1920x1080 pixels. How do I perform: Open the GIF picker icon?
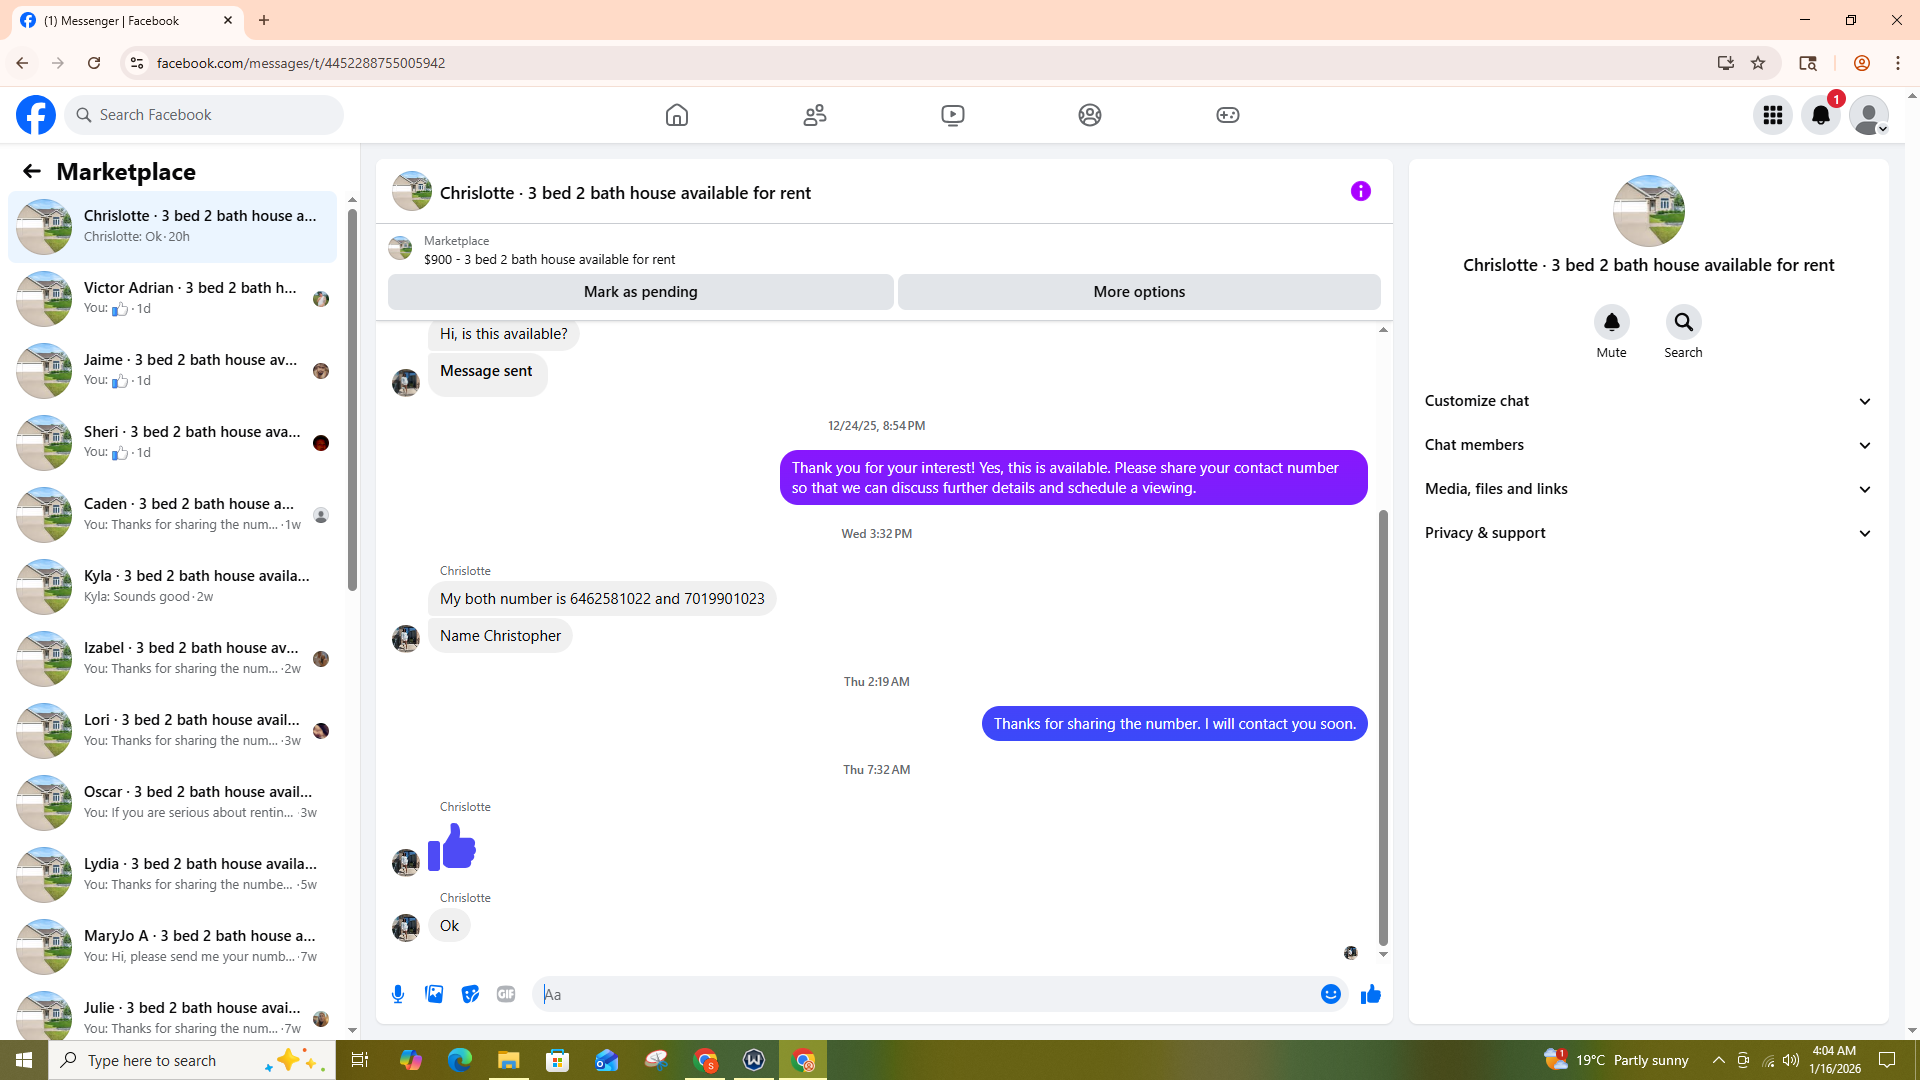[x=506, y=994]
